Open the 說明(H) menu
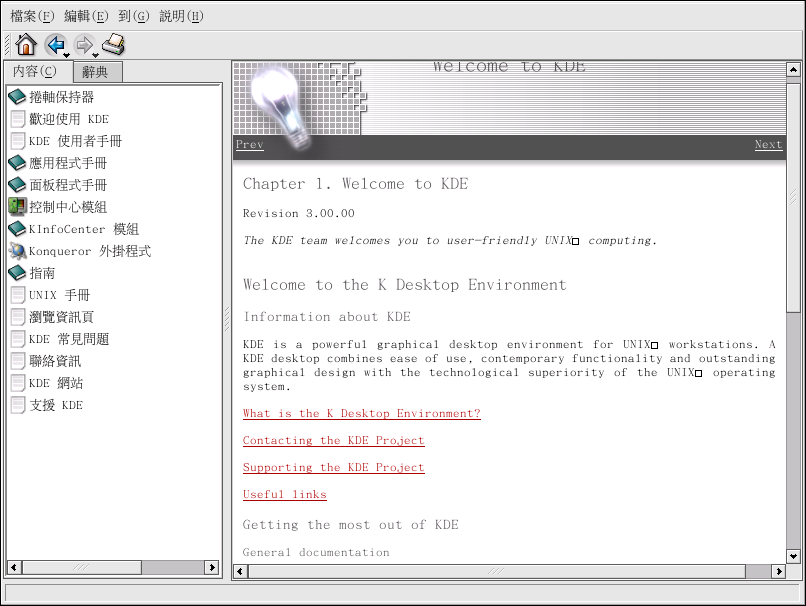The image size is (806, 606). (x=181, y=16)
